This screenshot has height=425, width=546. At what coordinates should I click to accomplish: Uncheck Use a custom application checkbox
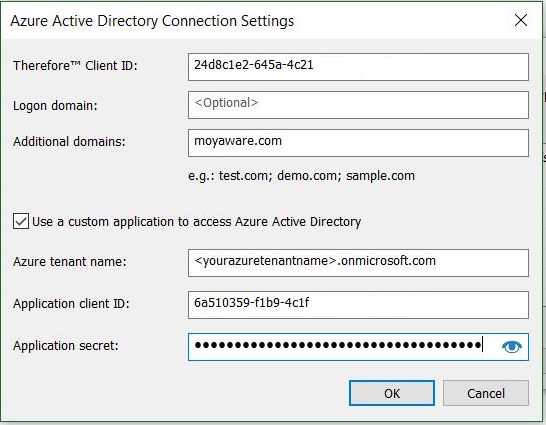click(21, 221)
